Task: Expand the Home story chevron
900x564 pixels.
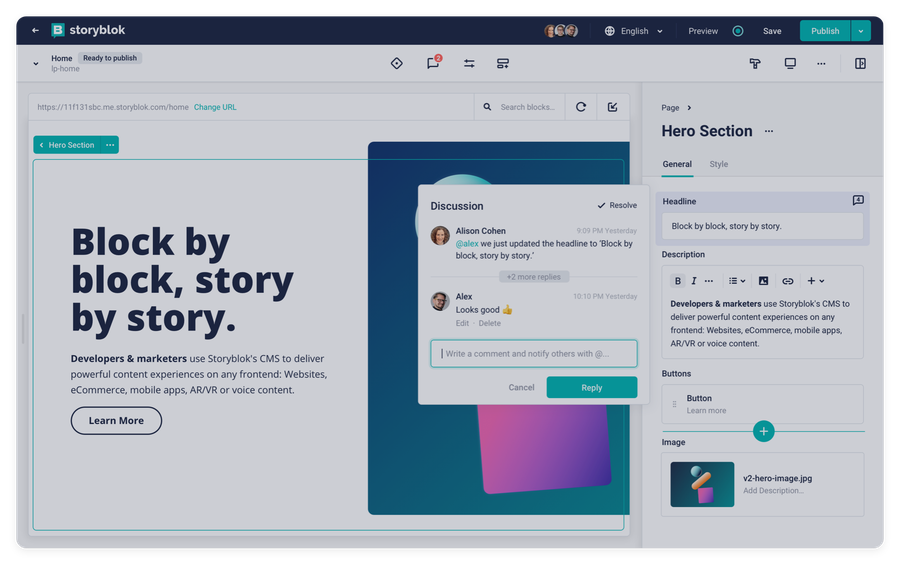Action: 36,64
